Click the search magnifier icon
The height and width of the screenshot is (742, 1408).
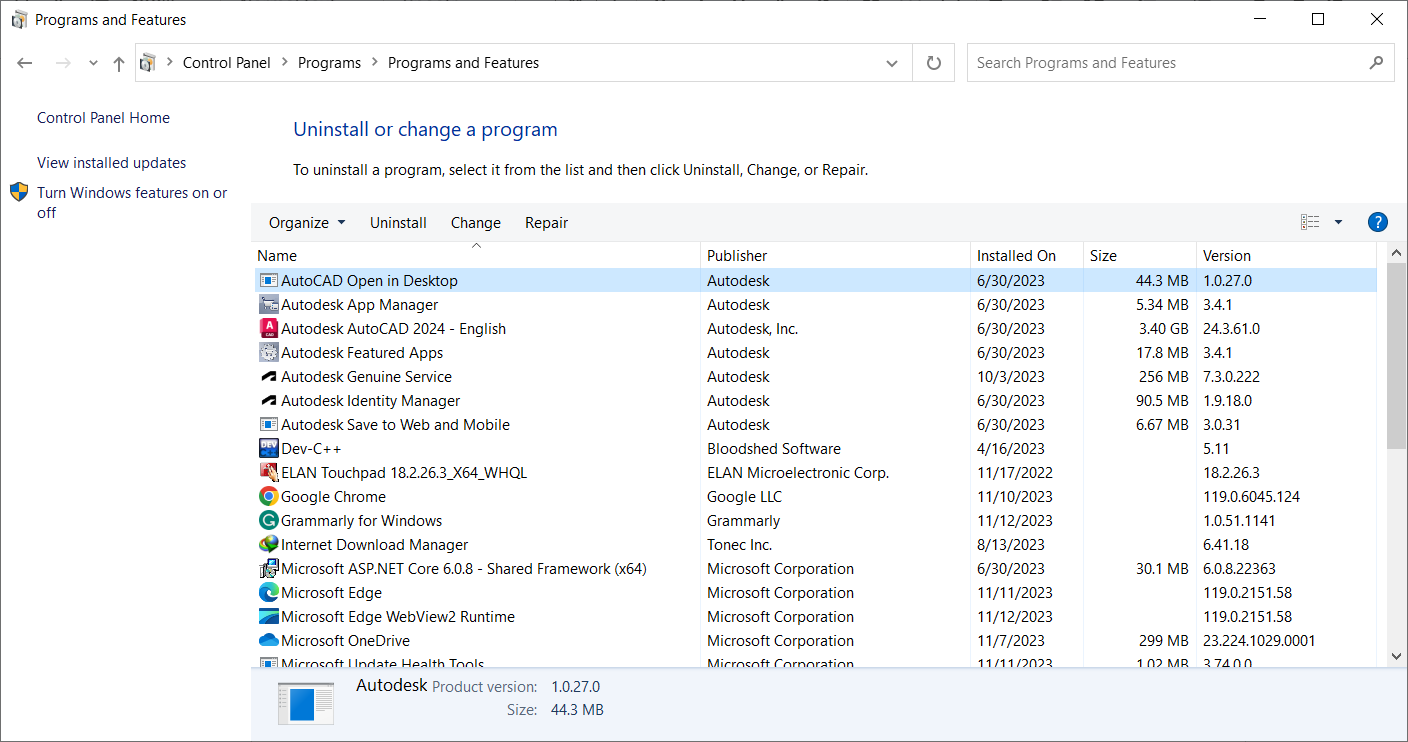click(1377, 62)
